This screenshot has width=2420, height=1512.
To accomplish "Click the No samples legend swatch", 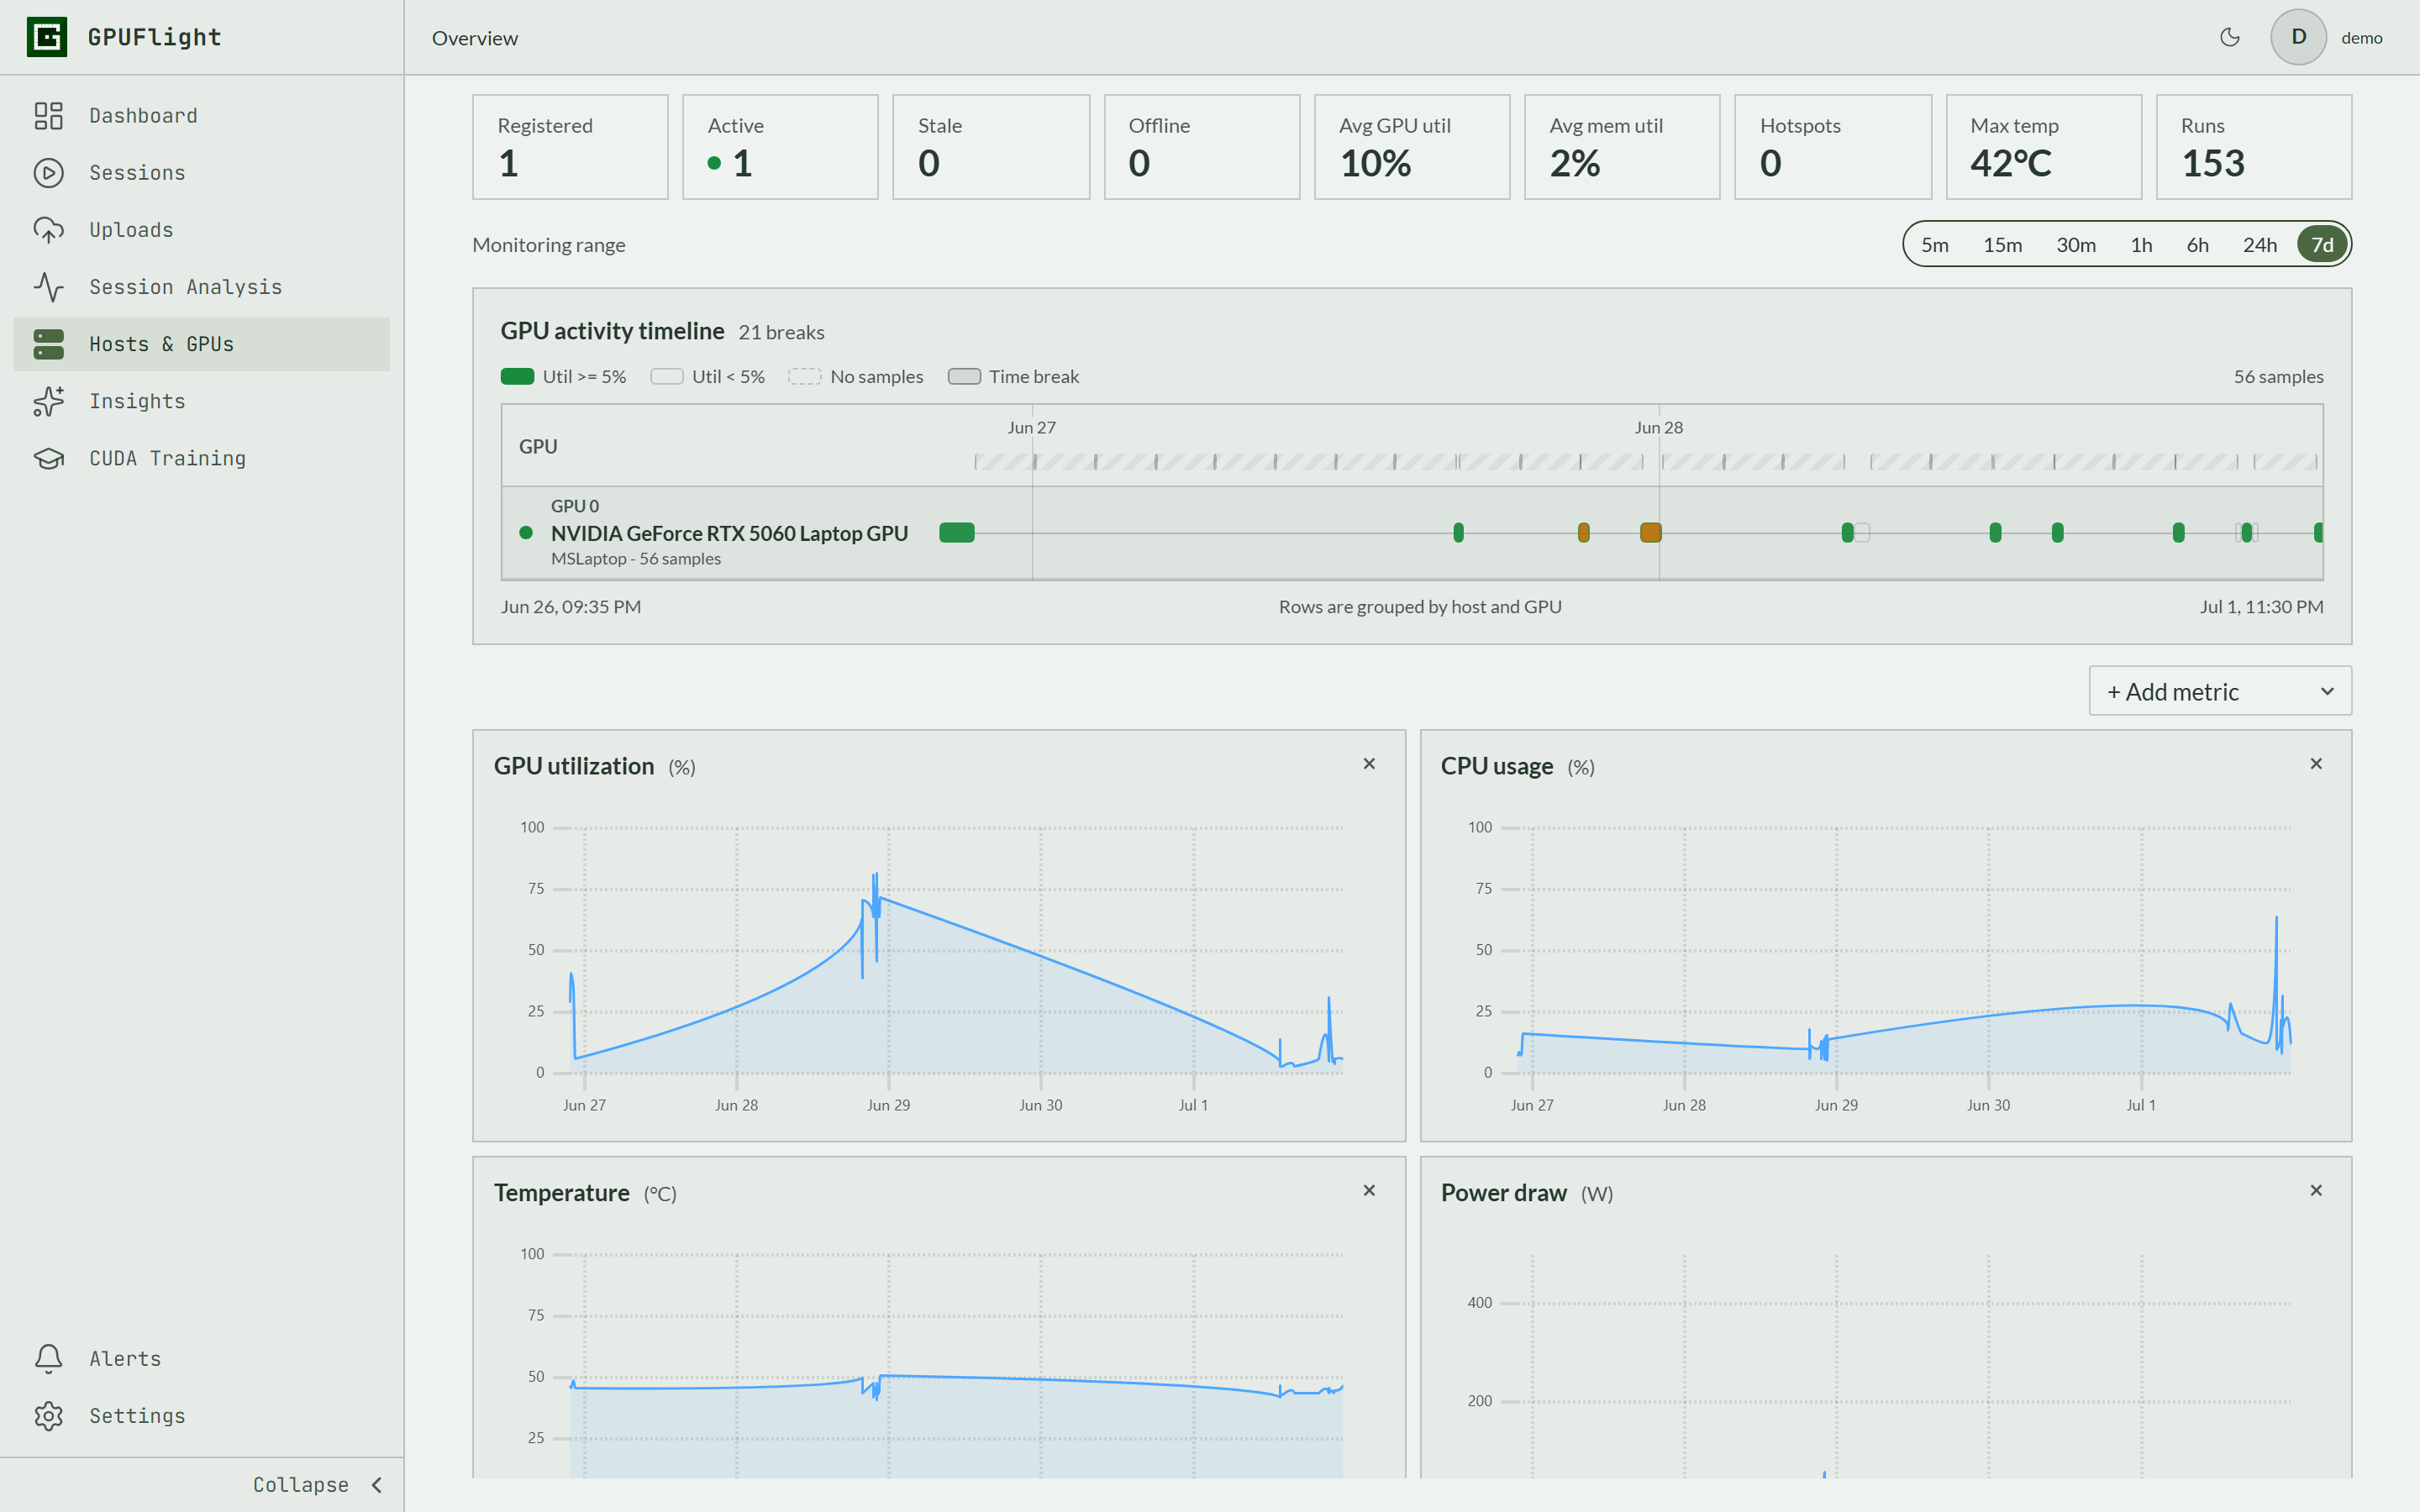I will click(805, 377).
